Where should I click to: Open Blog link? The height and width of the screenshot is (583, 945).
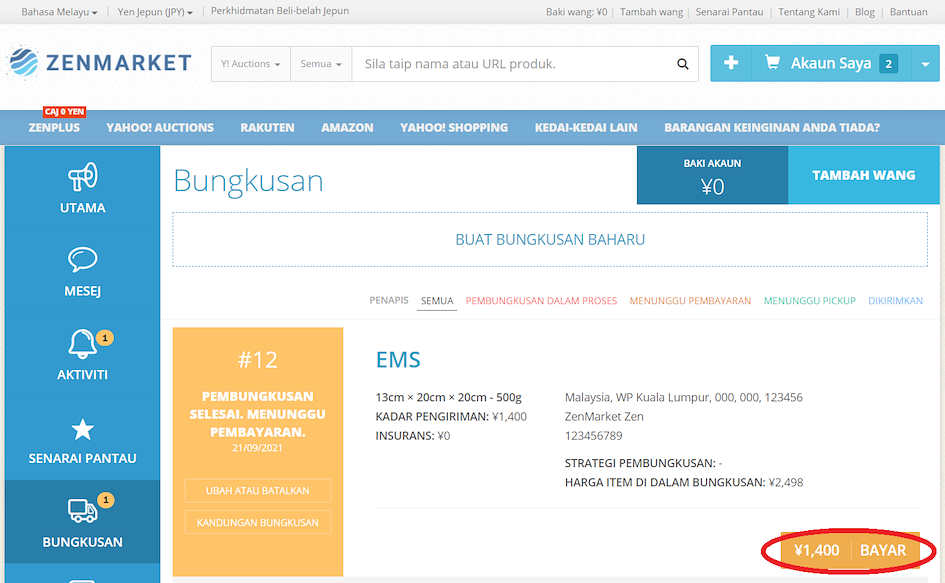865,12
